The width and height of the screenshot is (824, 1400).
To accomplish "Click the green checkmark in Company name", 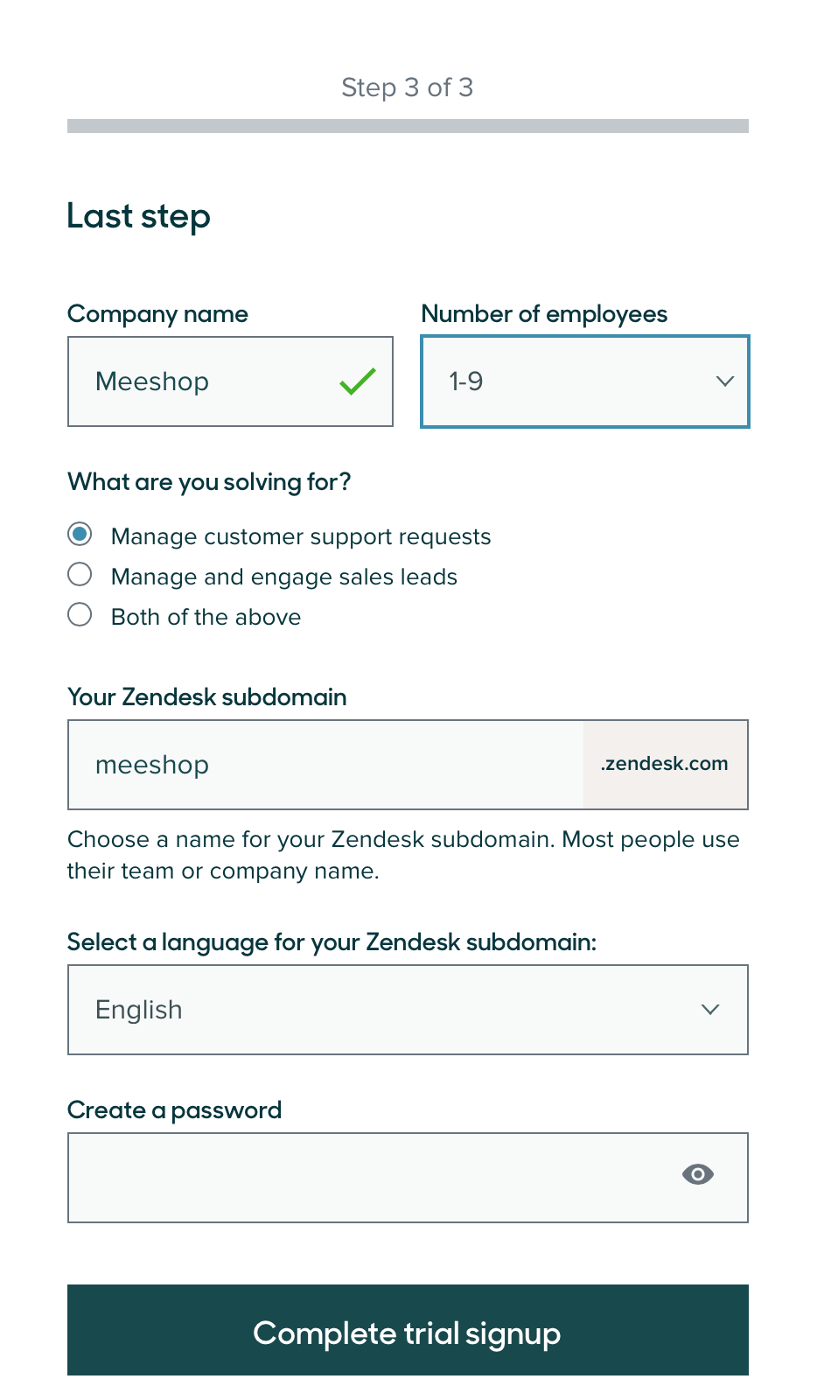I will tap(358, 381).
